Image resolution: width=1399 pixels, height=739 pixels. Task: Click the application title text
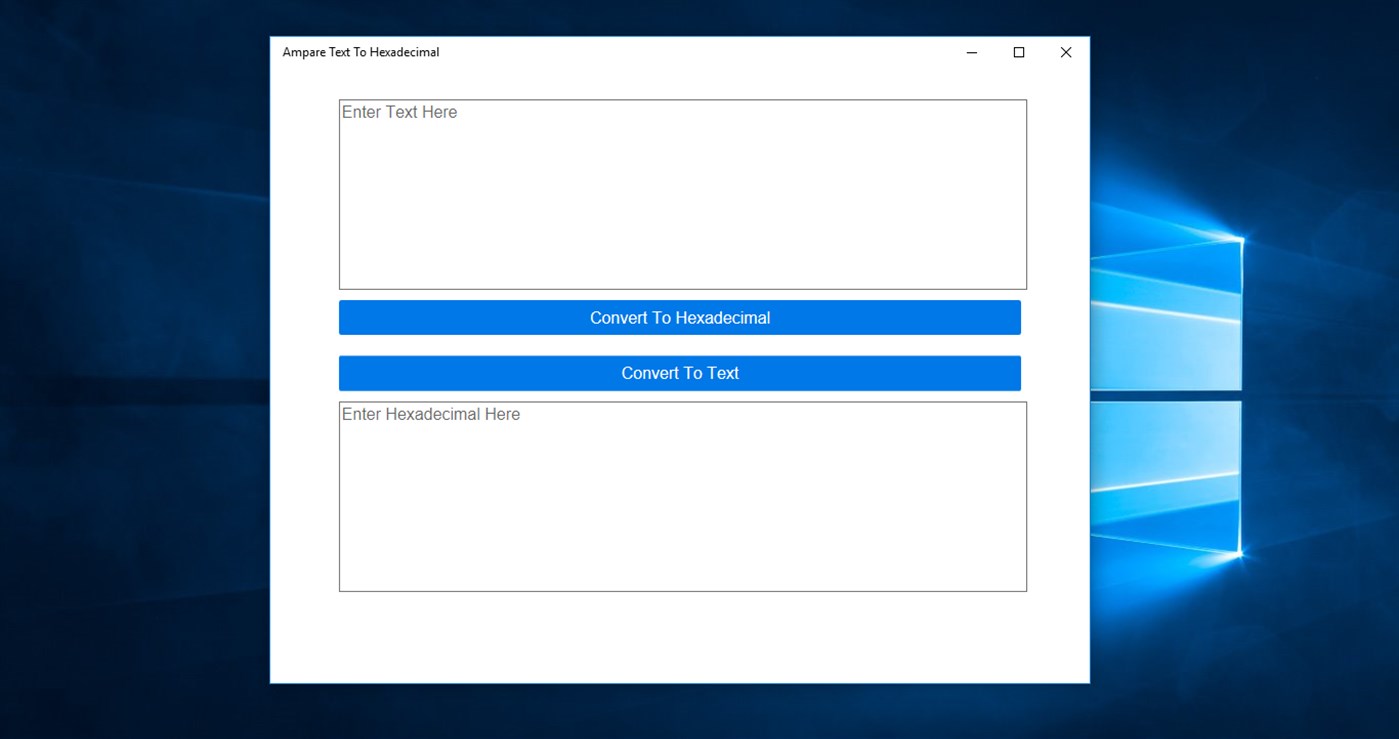[361, 52]
